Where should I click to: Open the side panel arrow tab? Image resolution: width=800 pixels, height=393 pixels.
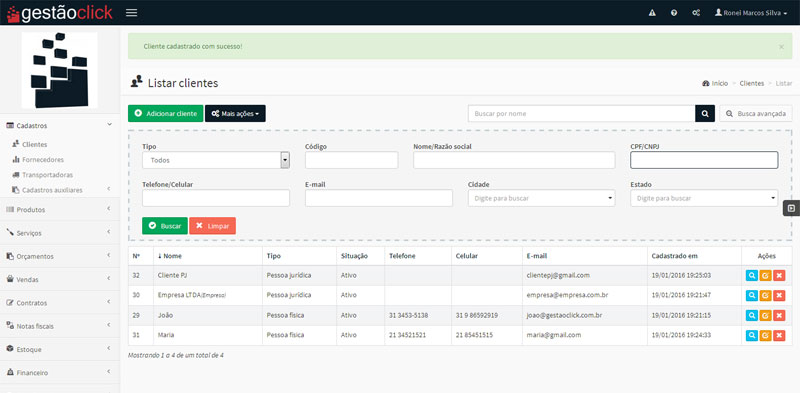pyautogui.click(x=791, y=208)
